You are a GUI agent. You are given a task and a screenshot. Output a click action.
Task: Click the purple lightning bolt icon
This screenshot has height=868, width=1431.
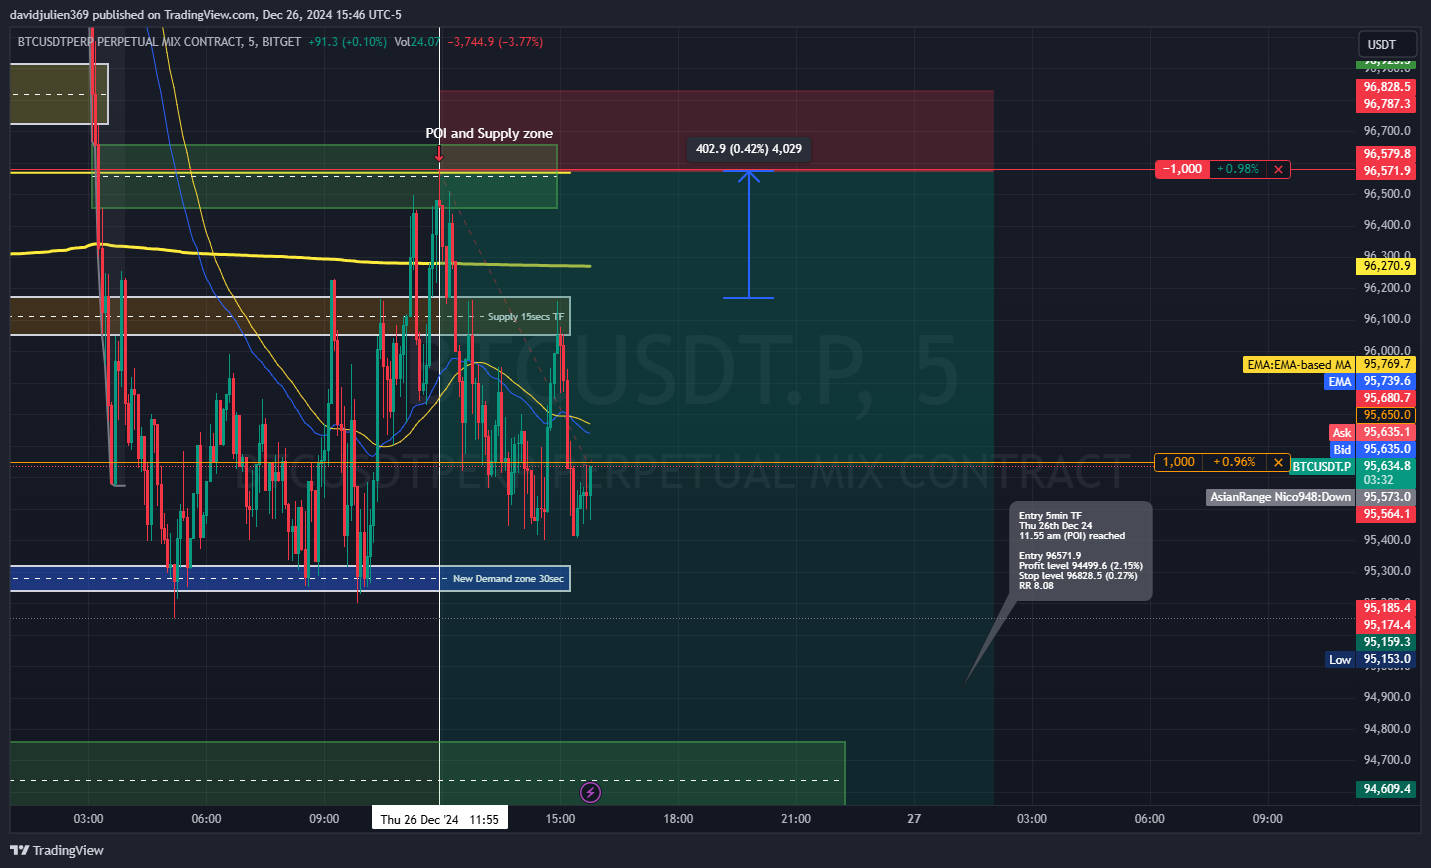591,793
